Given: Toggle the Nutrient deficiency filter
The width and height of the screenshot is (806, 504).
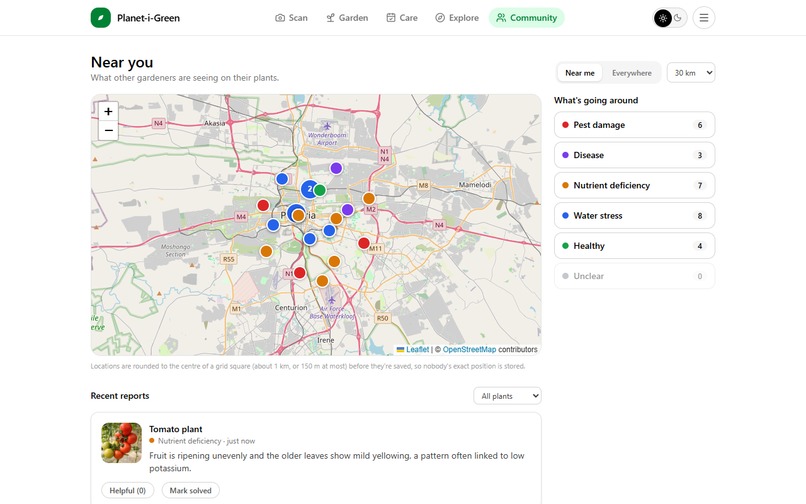Looking at the screenshot, I should coord(634,186).
